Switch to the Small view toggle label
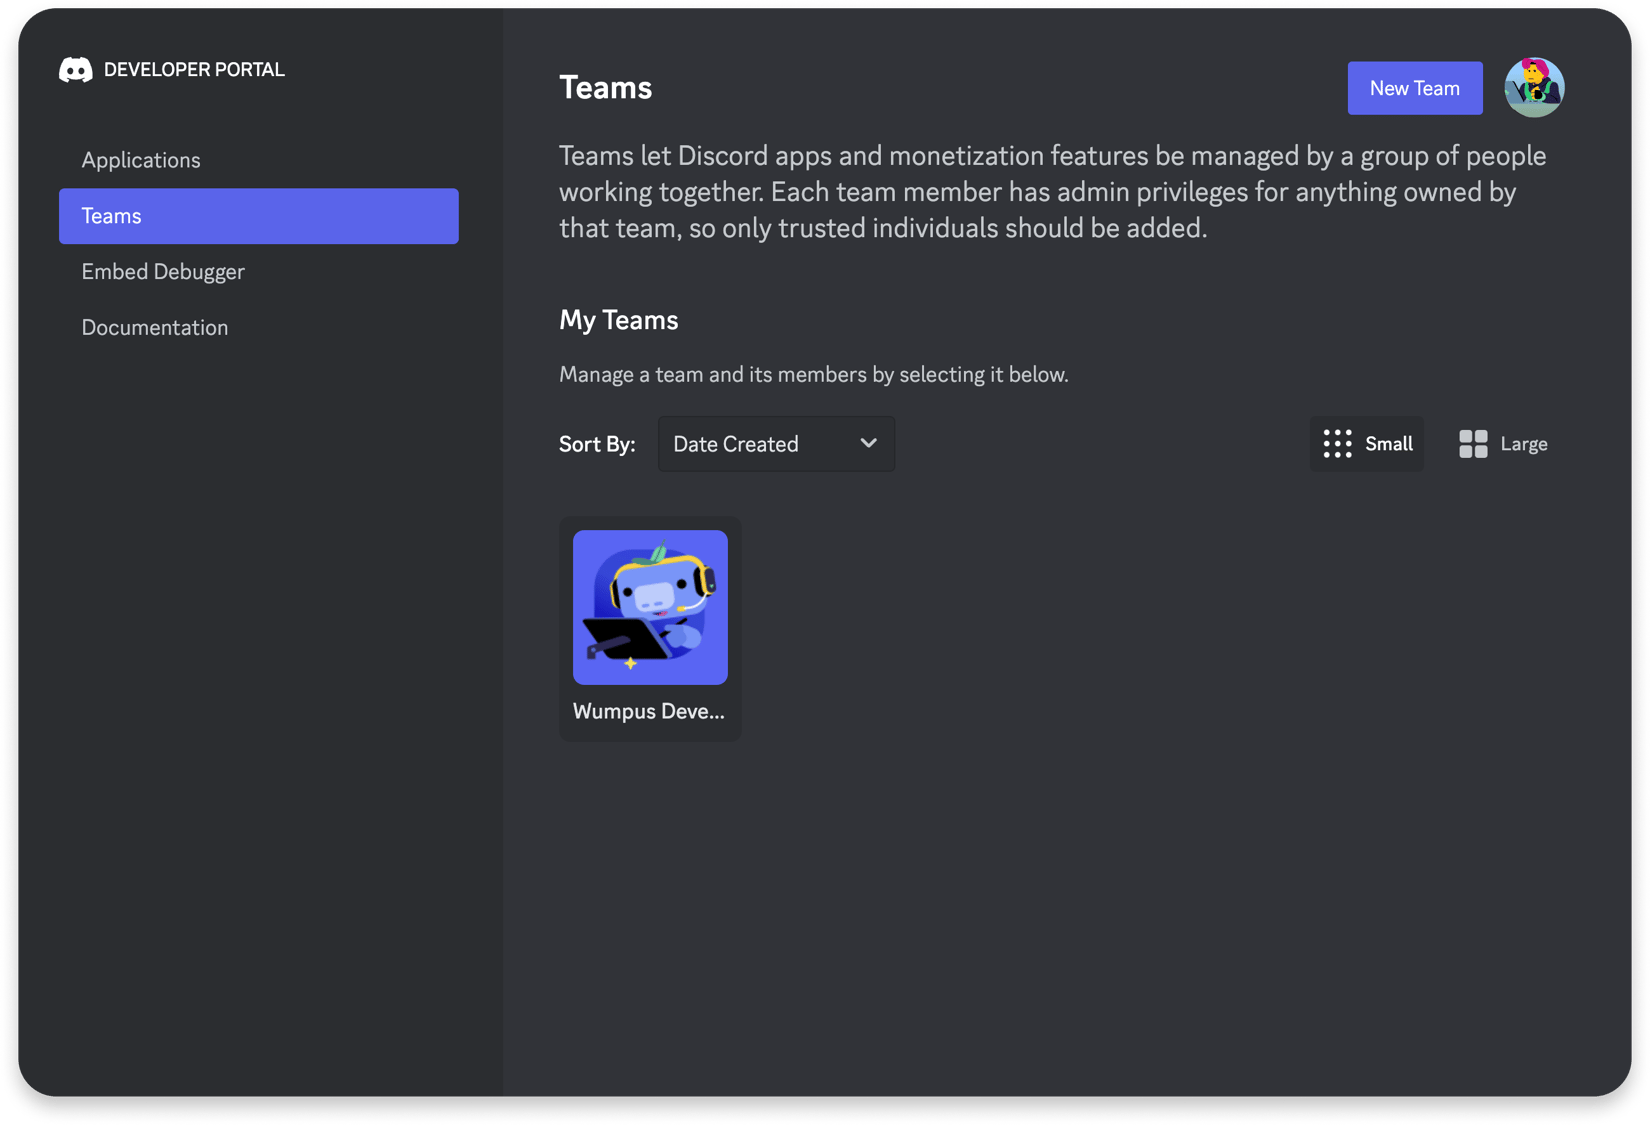Viewport: 1650px width, 1125px height. pyautogui.click(x=1389, y=444)
